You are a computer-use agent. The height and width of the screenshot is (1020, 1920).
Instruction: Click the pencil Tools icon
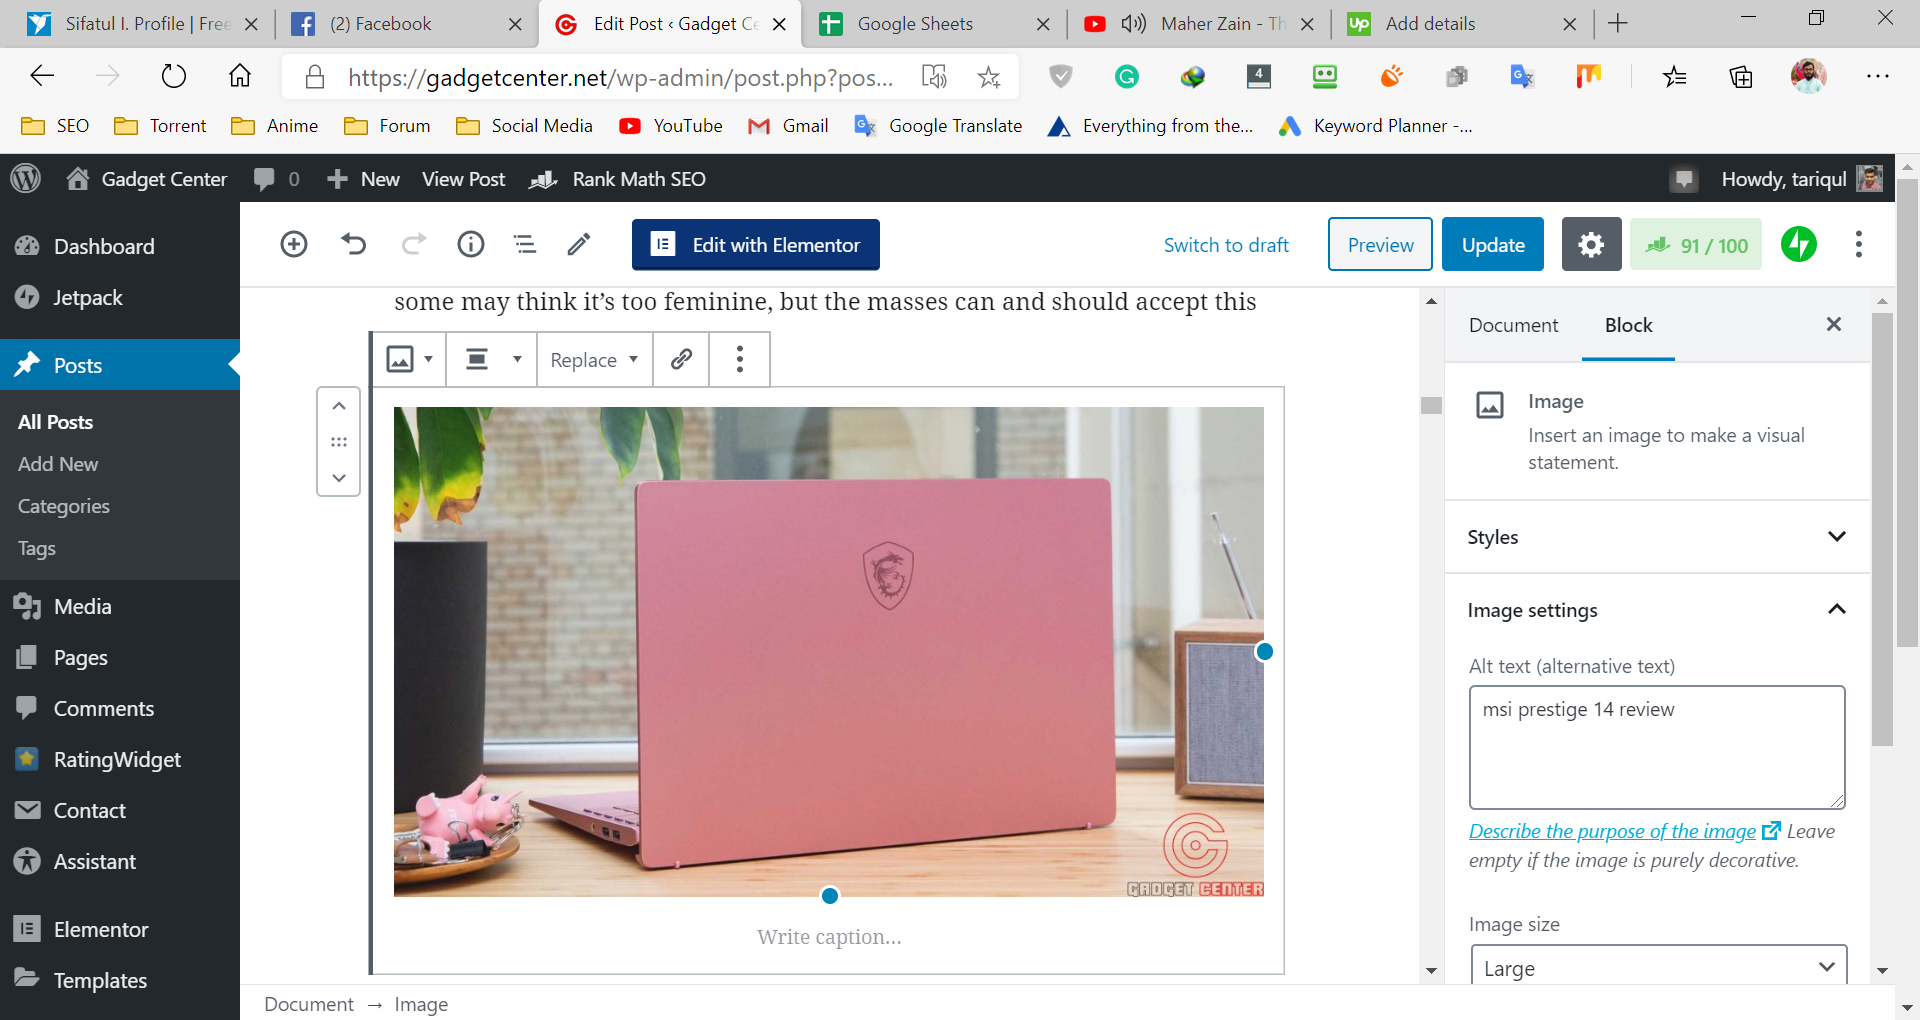(579, 244)
